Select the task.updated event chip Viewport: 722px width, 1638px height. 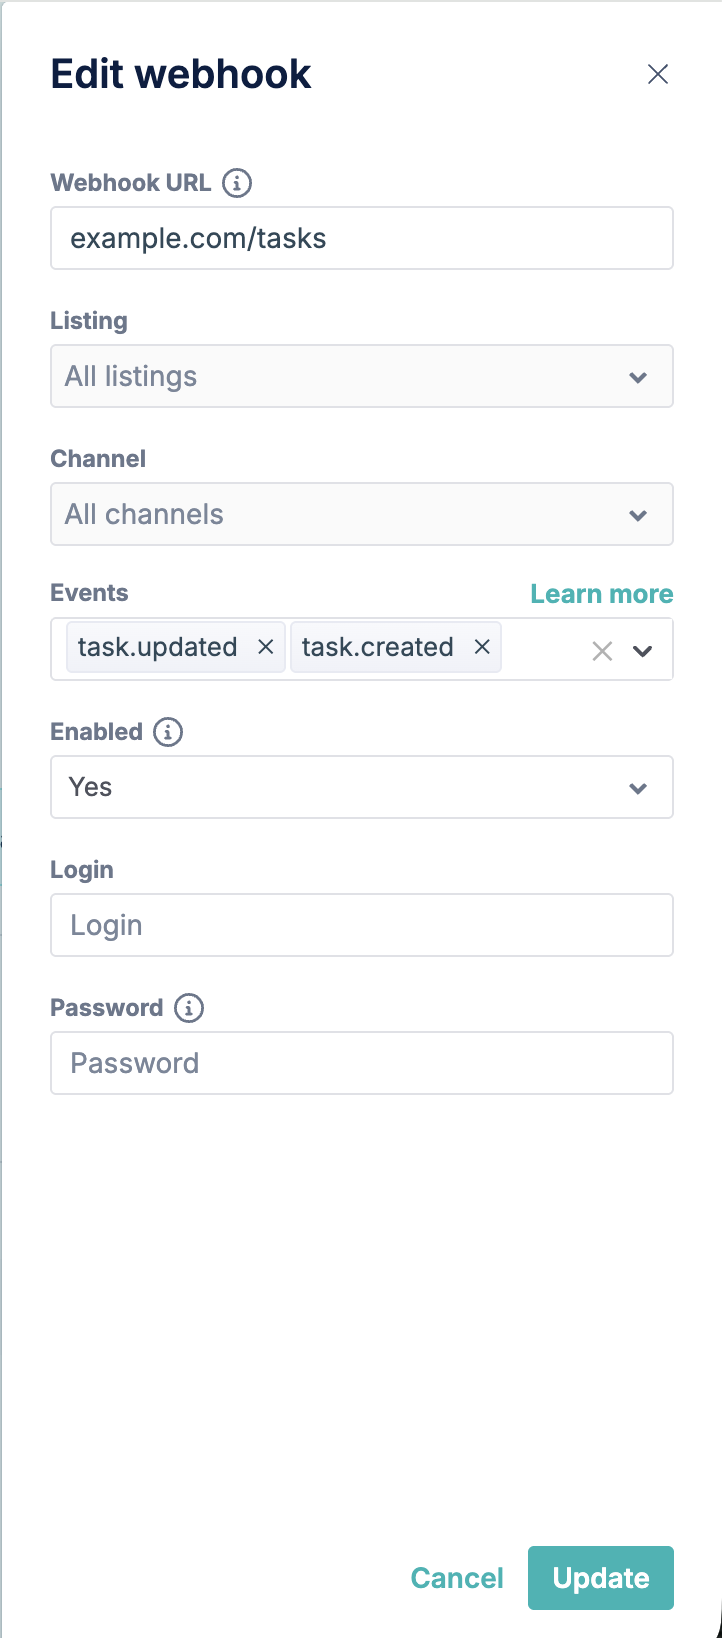157,647
